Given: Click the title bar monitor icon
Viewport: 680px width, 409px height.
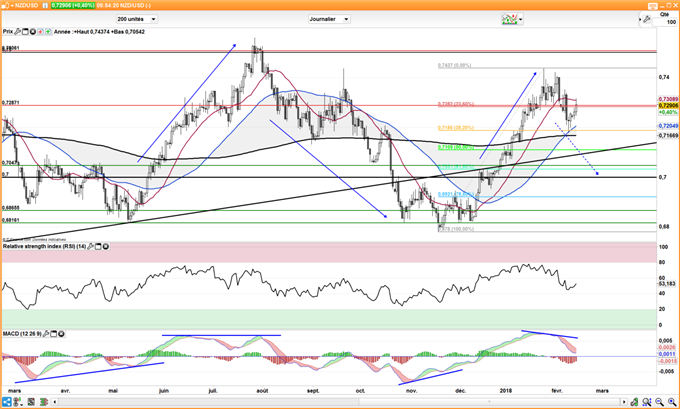Looking at the screenshot, I should click(x=652, y=6).
